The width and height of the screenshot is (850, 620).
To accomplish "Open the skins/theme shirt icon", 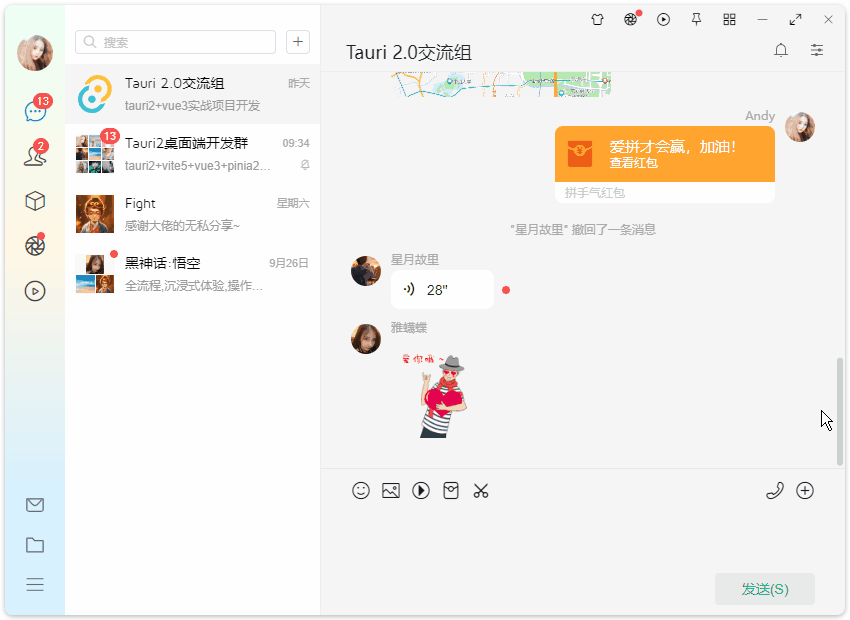I will 597,19.
